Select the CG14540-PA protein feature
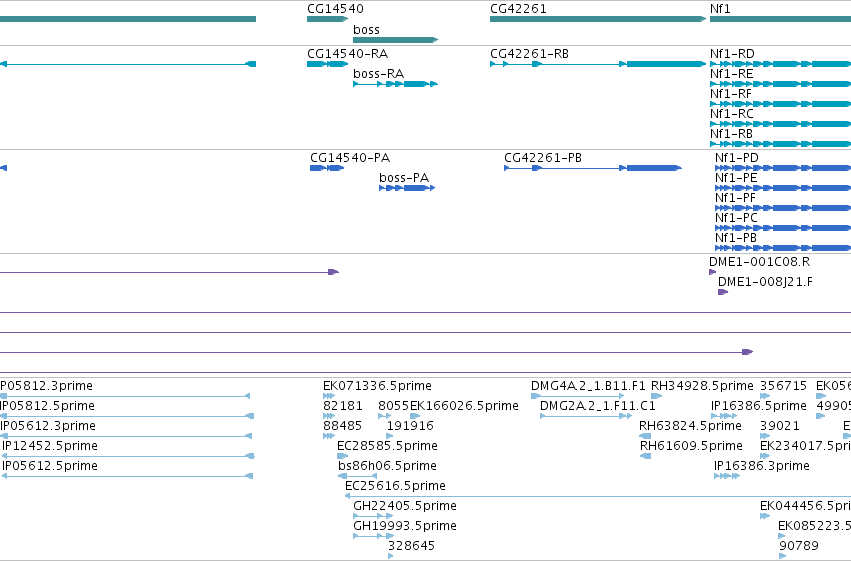This screenshot has height=561, width=851. [x=327, y=168]
